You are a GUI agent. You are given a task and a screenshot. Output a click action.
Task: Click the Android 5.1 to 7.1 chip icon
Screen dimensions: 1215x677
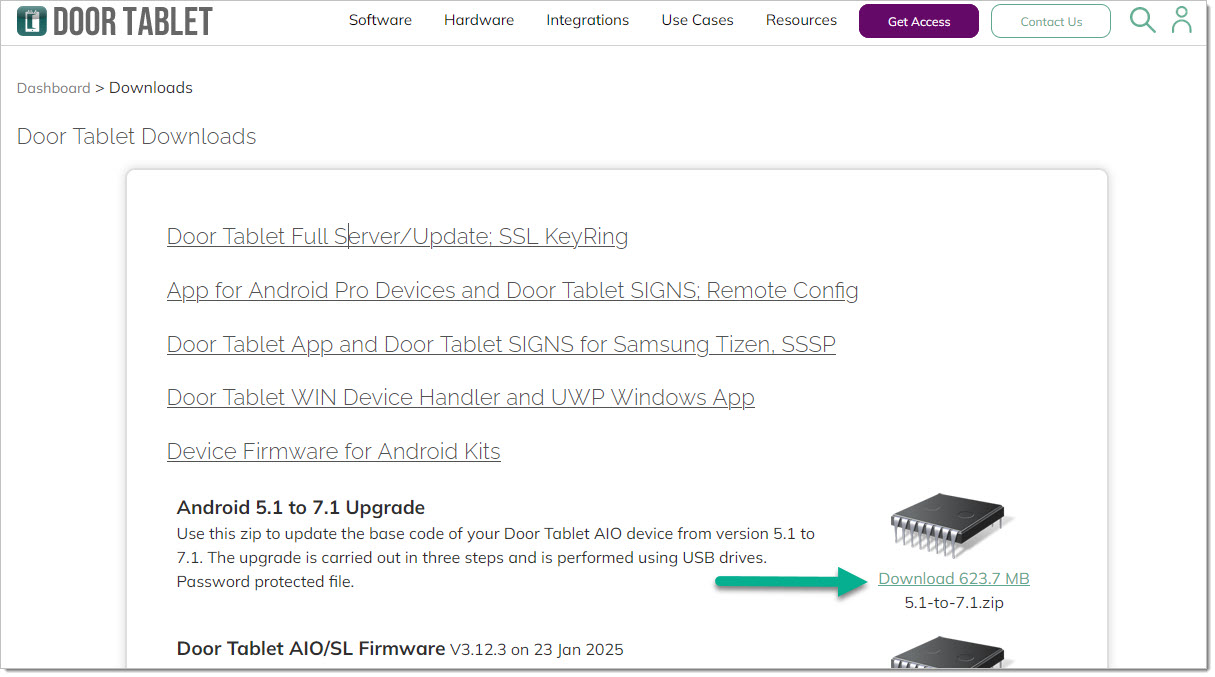[x=952, y=527]
